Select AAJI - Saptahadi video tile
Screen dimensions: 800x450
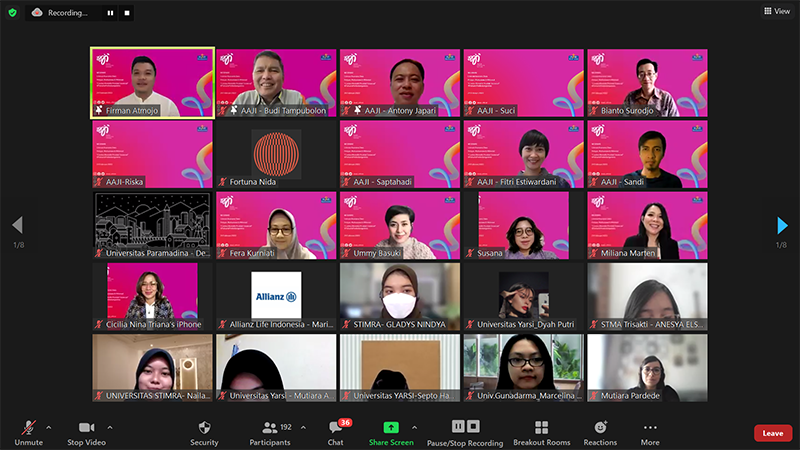point(400,154)
